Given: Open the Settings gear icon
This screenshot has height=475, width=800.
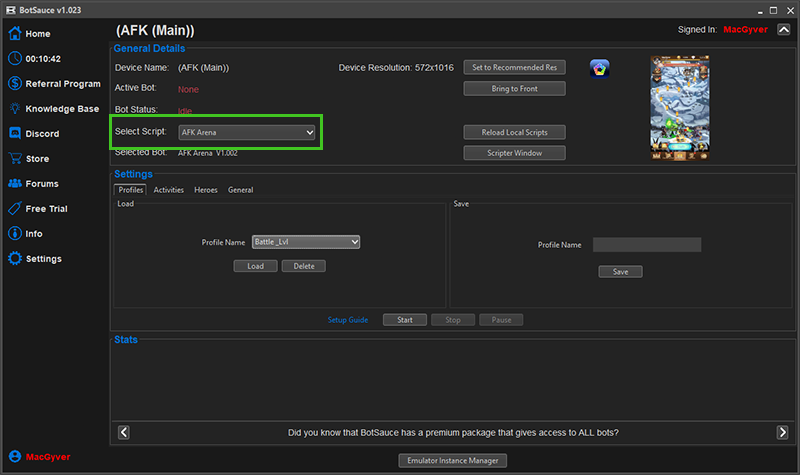Looking at the screenshot, I should pyautogui.click(x=15, y=259).
